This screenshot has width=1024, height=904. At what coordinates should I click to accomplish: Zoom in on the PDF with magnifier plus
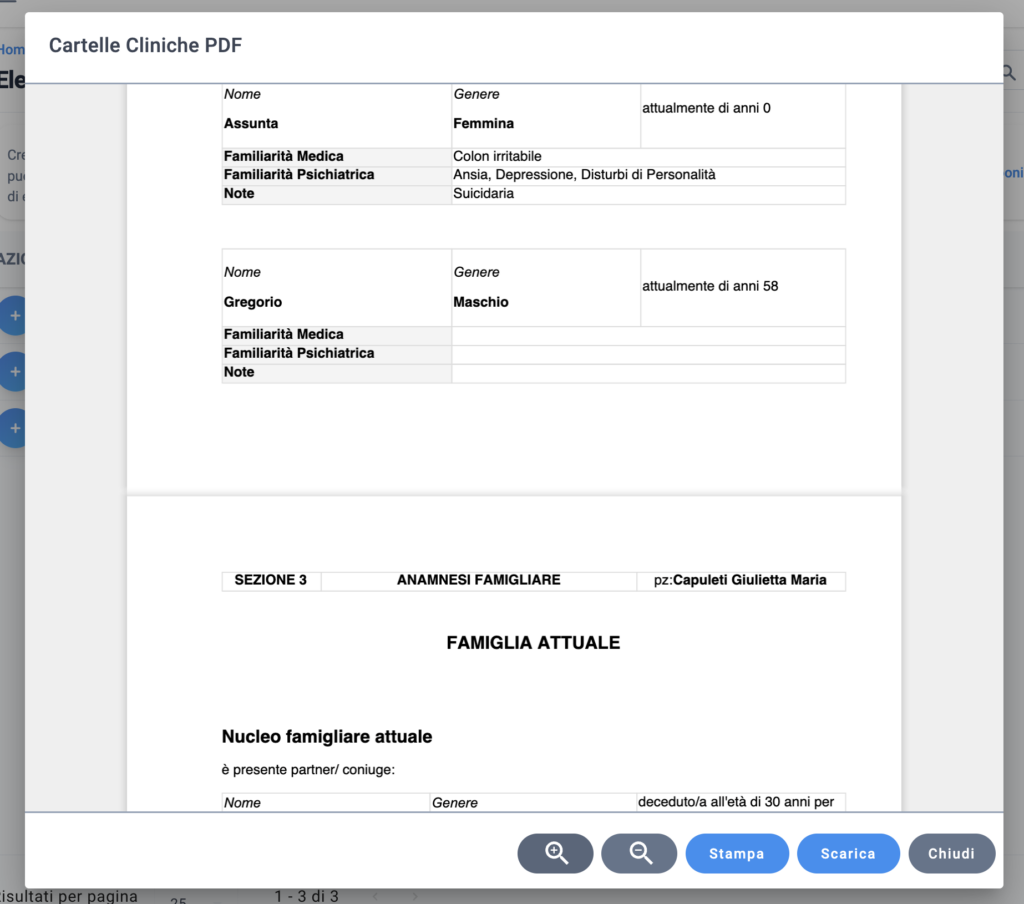(555, 853)
